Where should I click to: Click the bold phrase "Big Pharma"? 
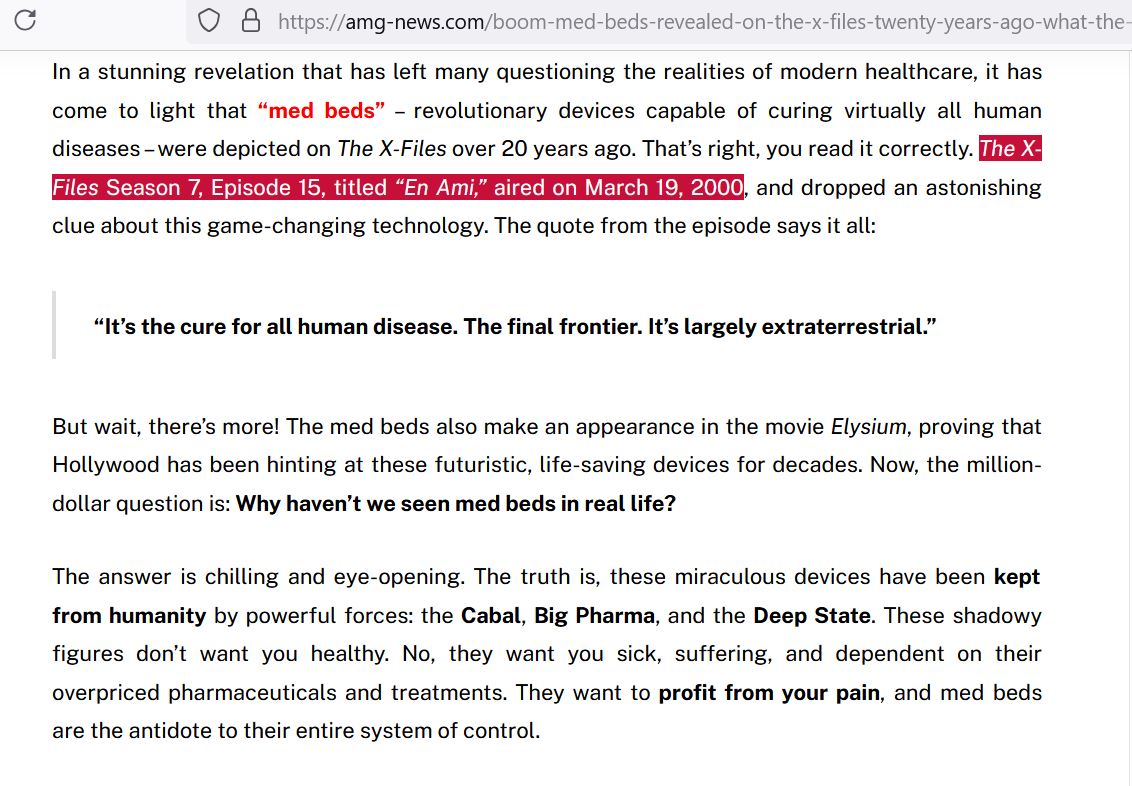[x=594, y=616]
